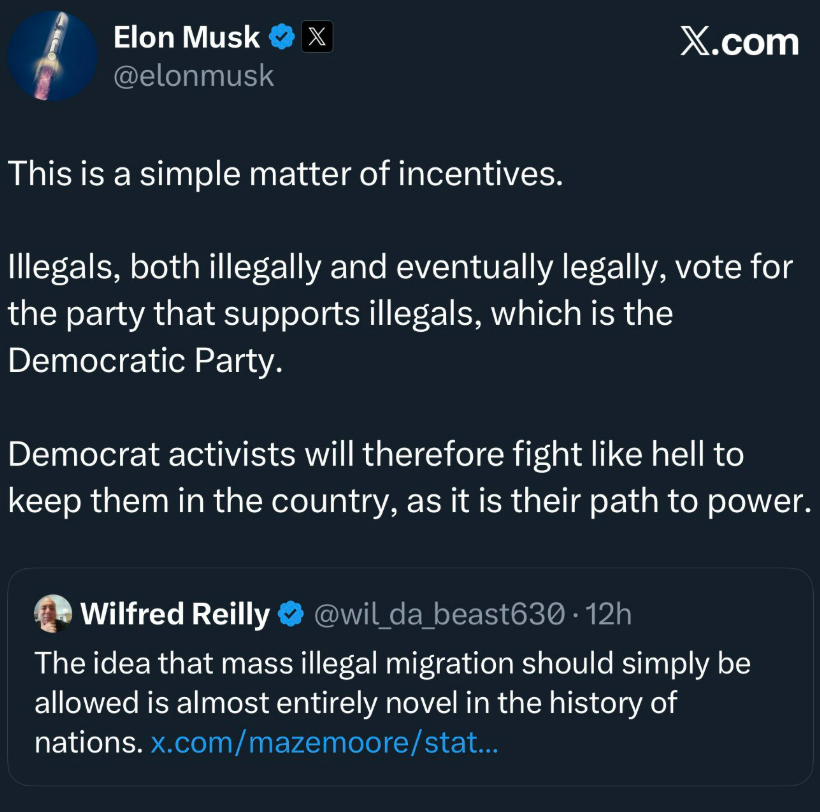Click the word 'nations.' in the quoted post
Viewport: 820px width, 812px height.
(88, 743)
